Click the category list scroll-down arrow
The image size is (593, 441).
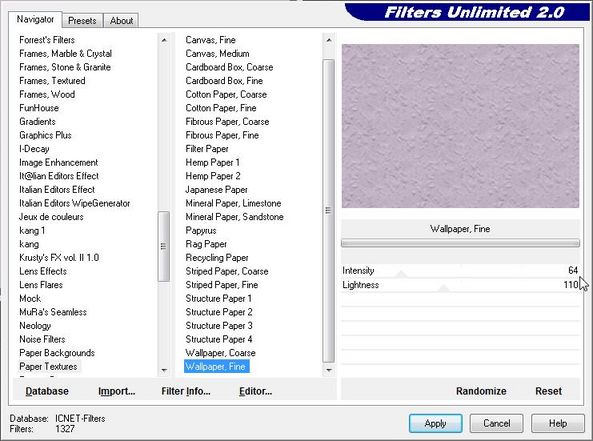click(x=164, y=370)
